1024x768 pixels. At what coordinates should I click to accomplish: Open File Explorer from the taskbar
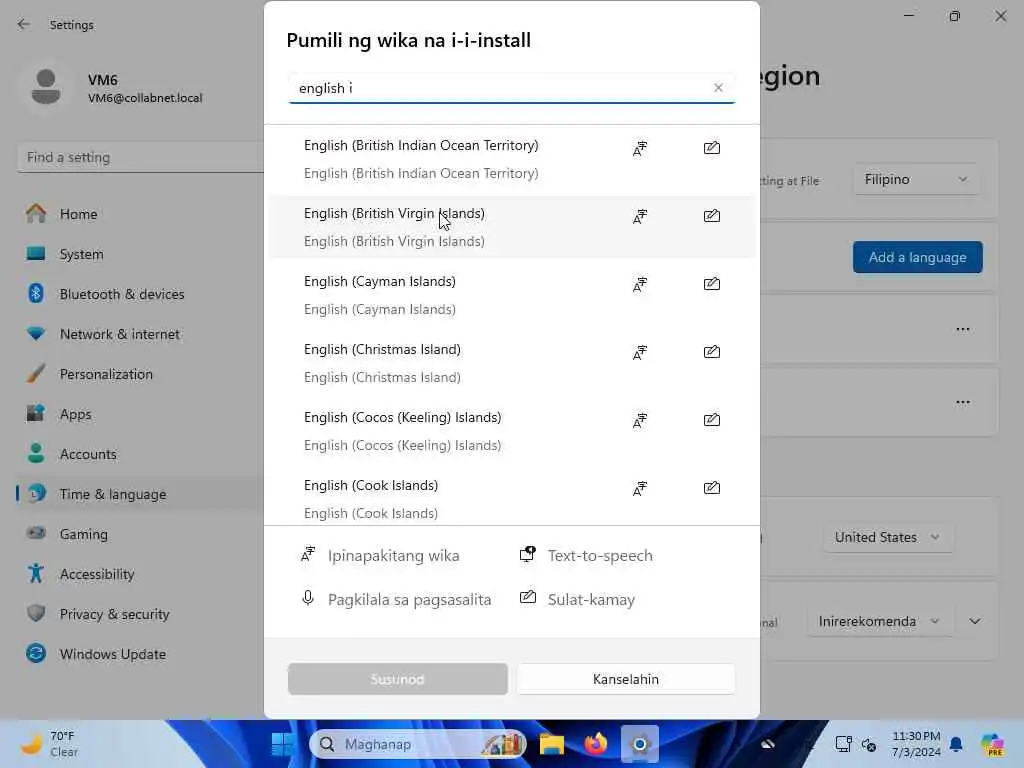(x=551, y=744)
